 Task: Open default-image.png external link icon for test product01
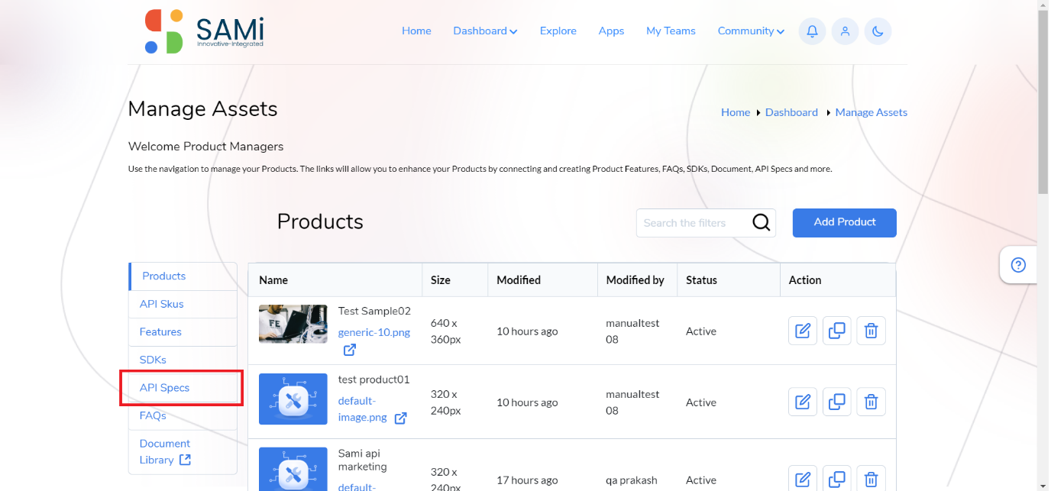coord(400,418)
